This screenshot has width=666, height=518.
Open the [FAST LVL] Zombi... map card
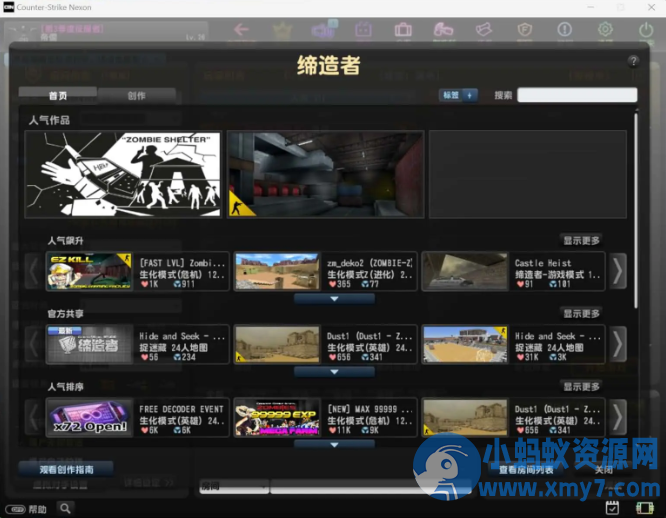(138, 271)
